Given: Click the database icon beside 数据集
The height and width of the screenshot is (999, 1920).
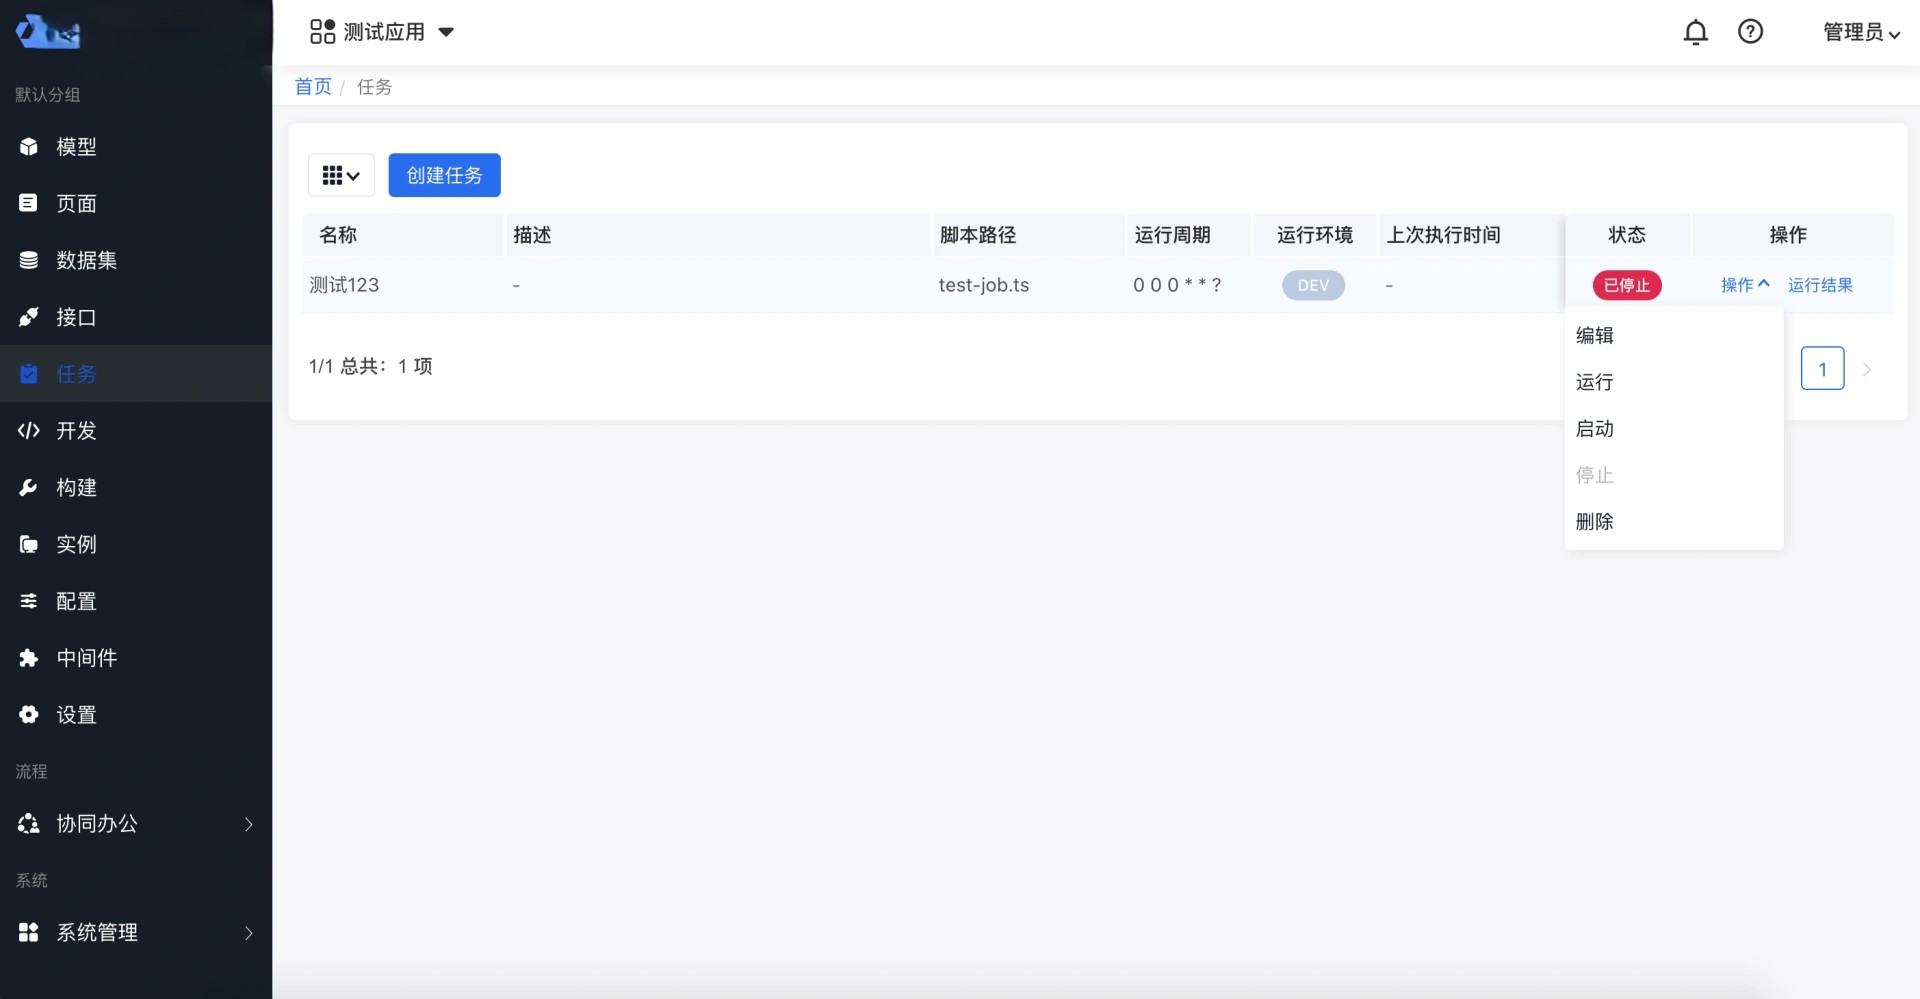Looking at the screenshot, I should [x=29, y=260].
